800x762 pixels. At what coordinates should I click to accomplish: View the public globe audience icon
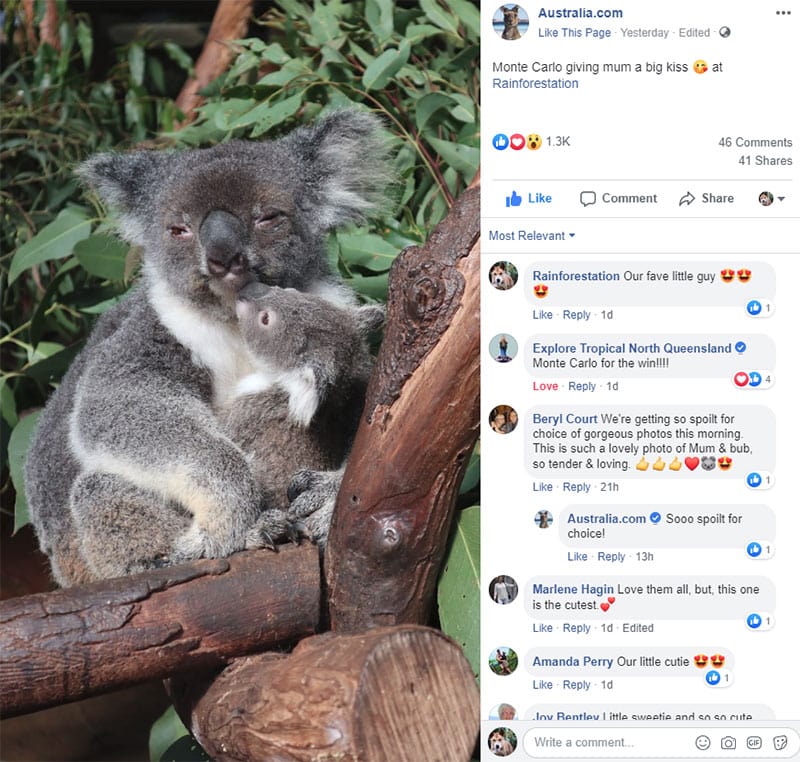click(x=724, y=33)
